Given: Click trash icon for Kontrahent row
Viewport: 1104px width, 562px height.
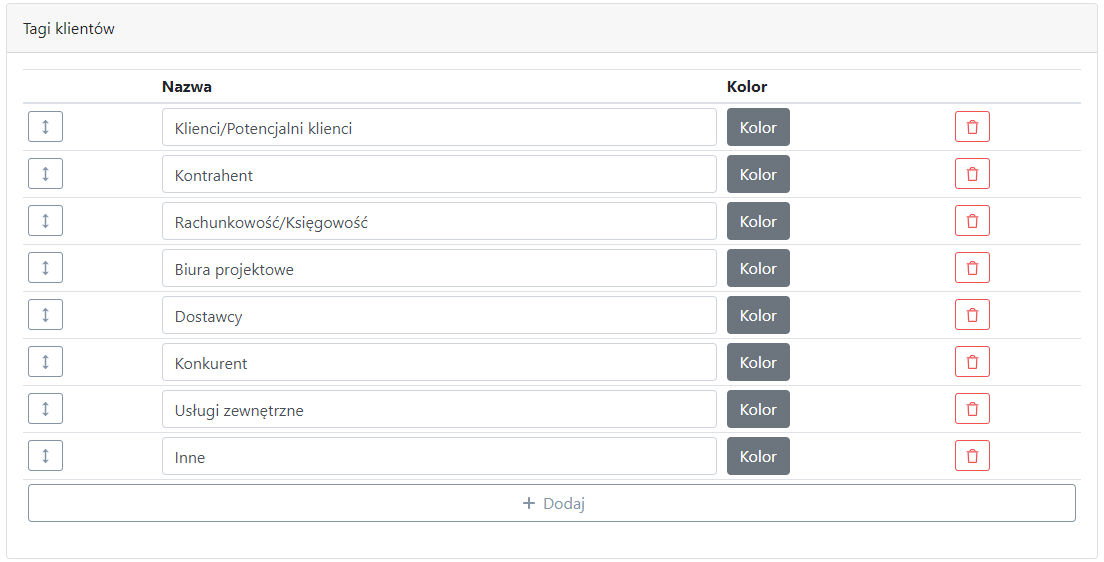Looking at the screenshot, I should [972, 174].
